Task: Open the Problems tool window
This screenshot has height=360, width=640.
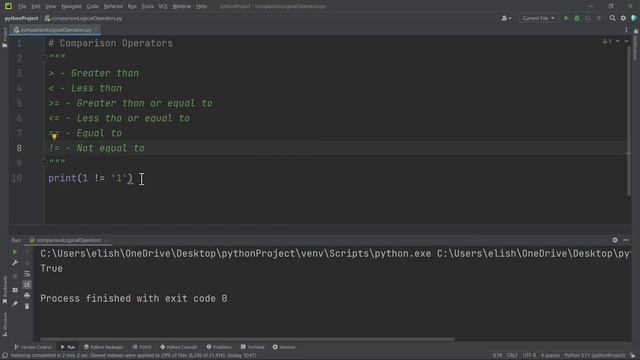Action: [x=219, y=347]
